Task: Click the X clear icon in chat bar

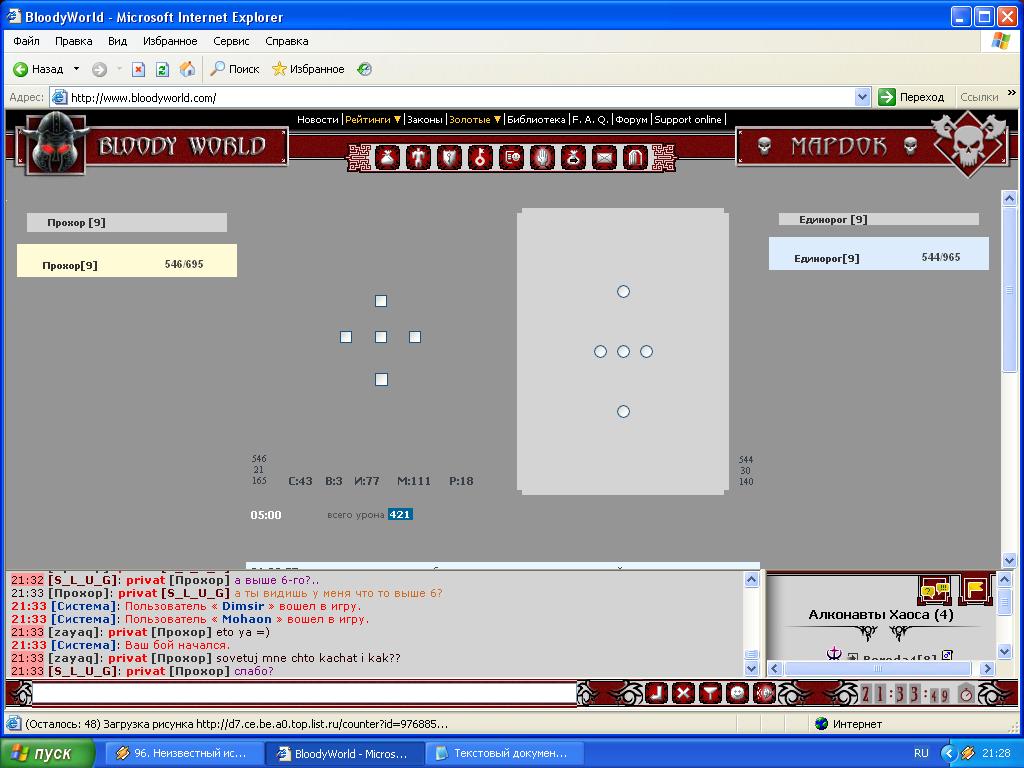Action: (683, 693)
